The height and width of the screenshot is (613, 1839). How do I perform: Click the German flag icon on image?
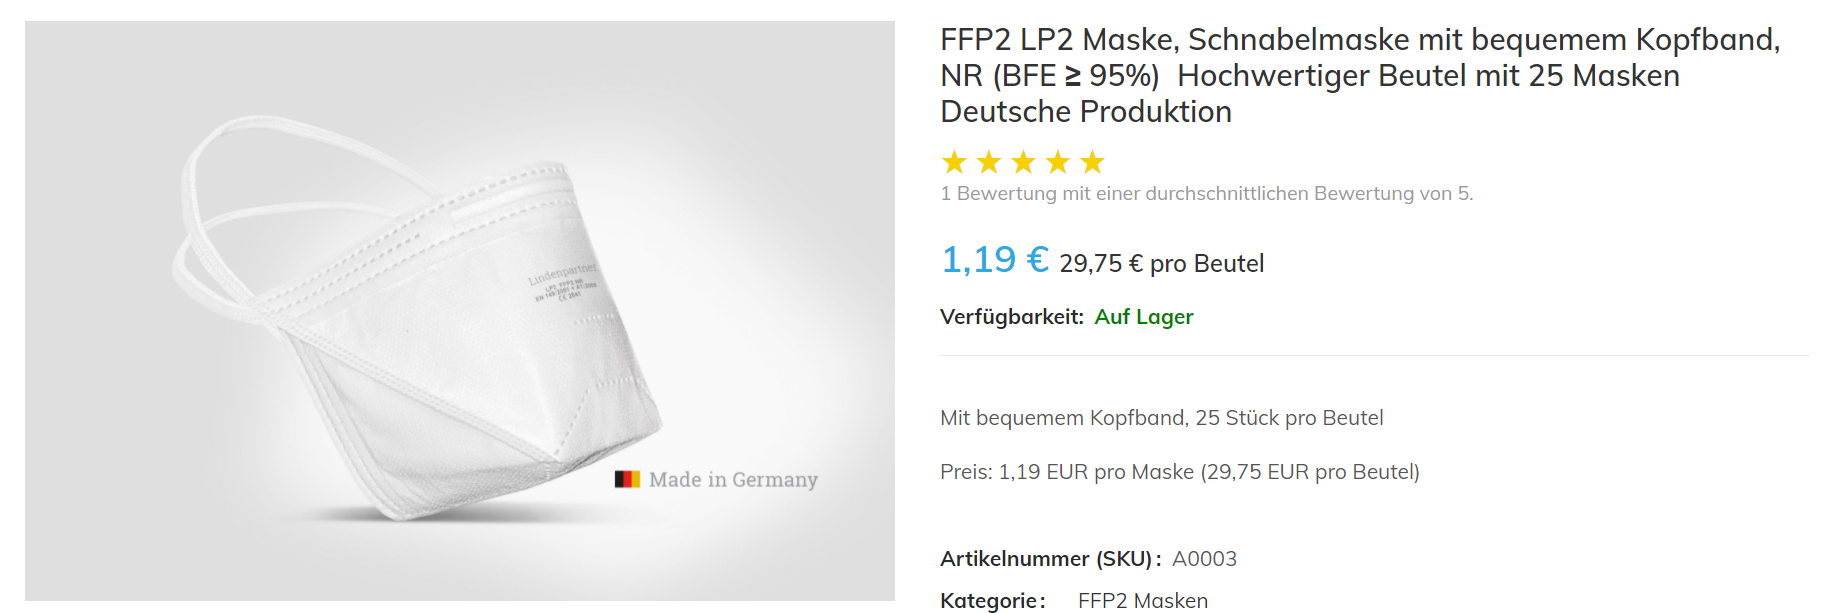[x=627, y=479]
